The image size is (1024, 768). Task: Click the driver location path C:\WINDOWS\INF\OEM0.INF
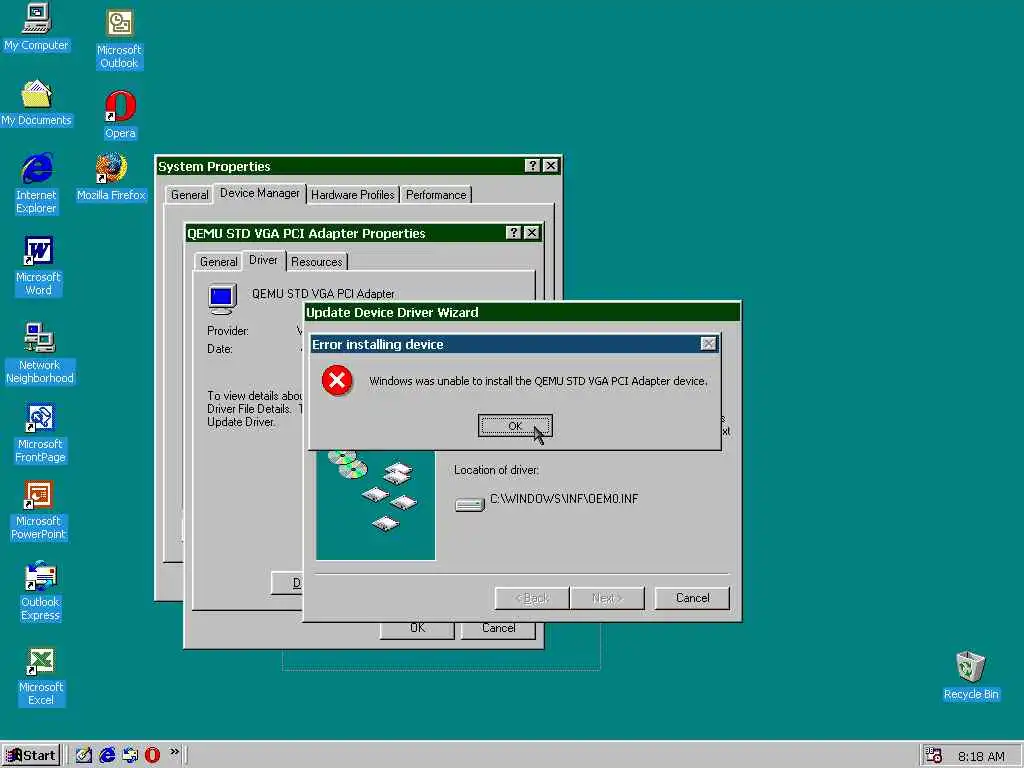tap(564, 498)
